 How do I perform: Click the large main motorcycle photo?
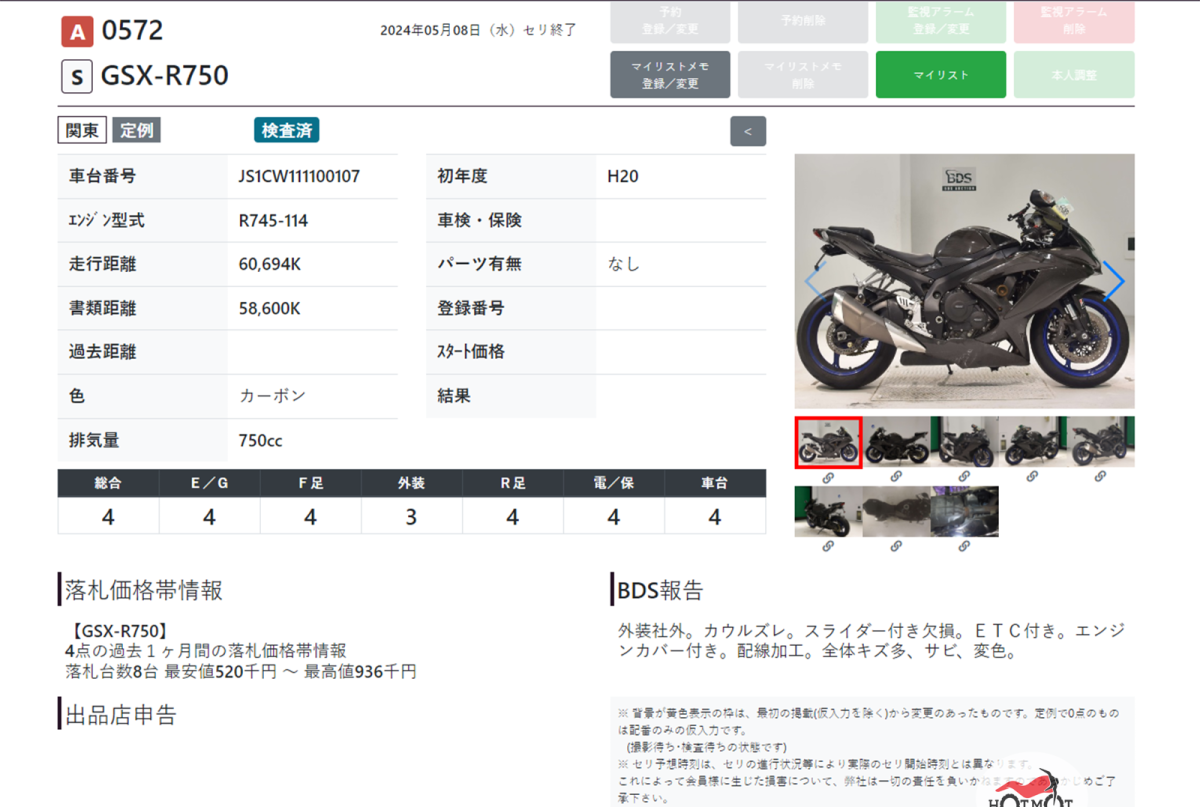(x=965, y=281)
